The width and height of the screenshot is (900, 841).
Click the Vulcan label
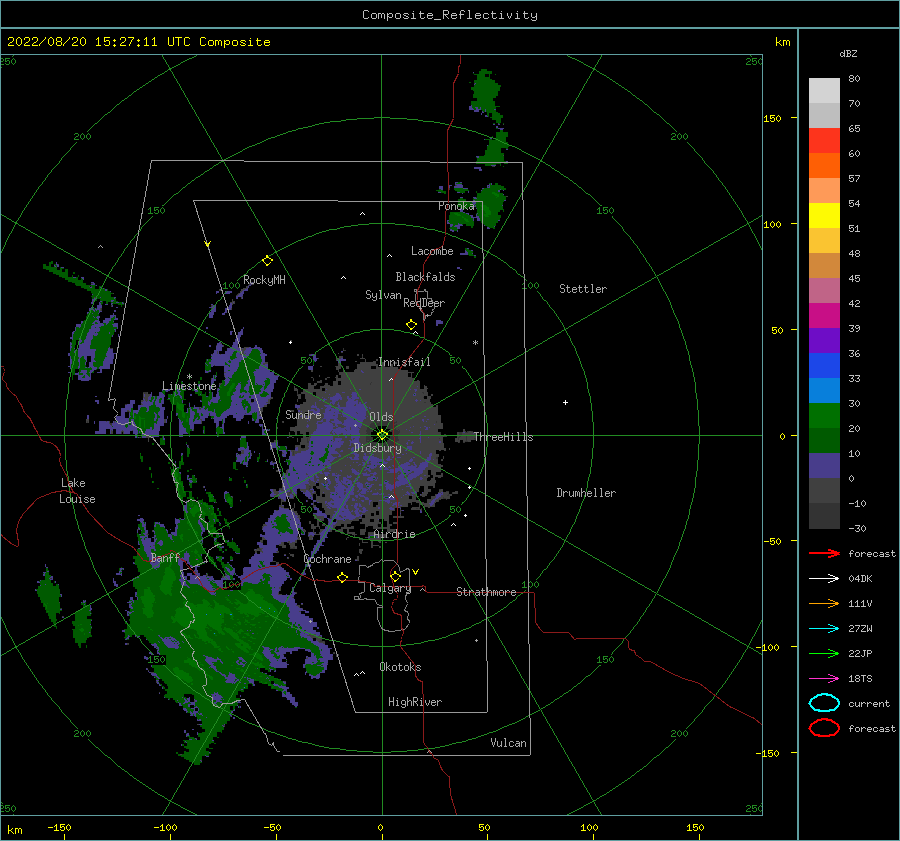click(509, 743)
